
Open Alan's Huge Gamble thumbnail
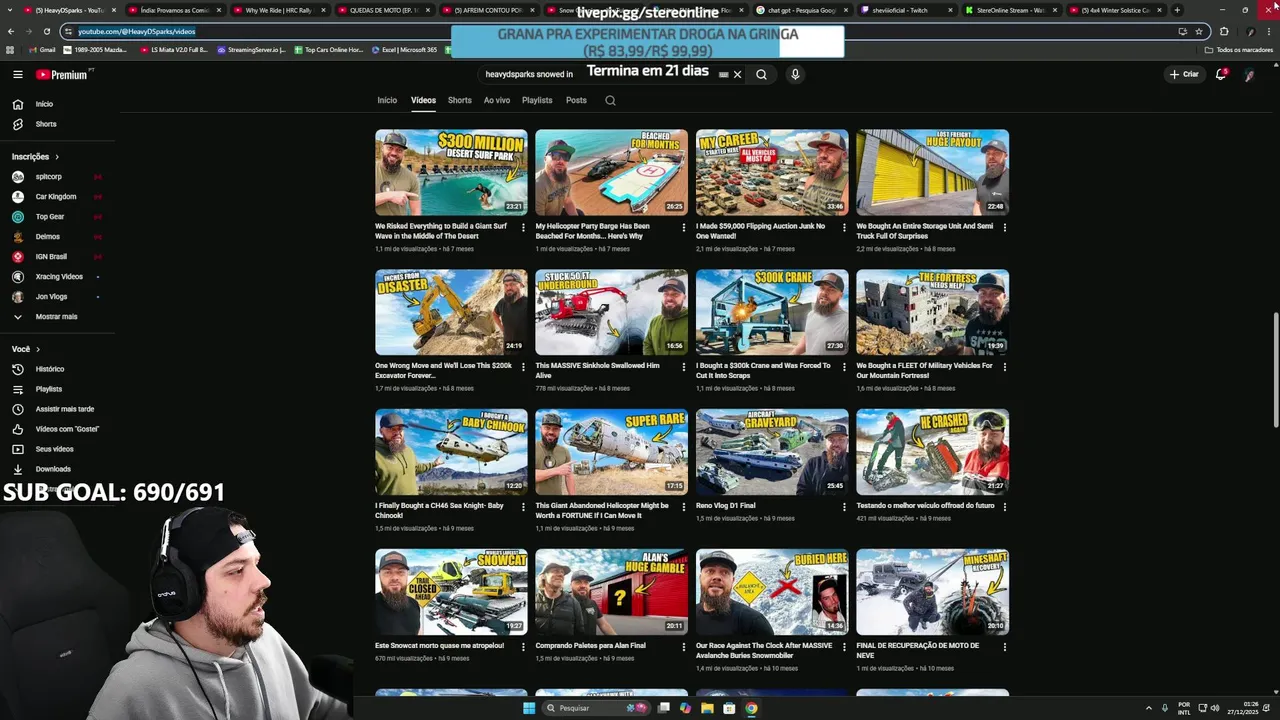611,592
